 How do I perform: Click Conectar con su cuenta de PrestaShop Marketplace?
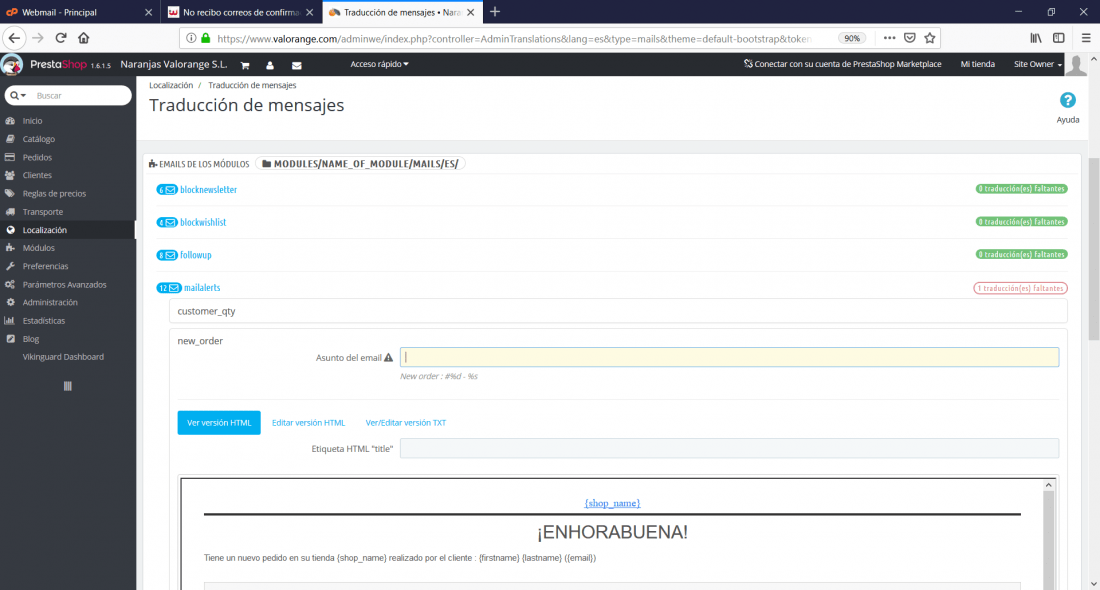(x=843, y=64)
